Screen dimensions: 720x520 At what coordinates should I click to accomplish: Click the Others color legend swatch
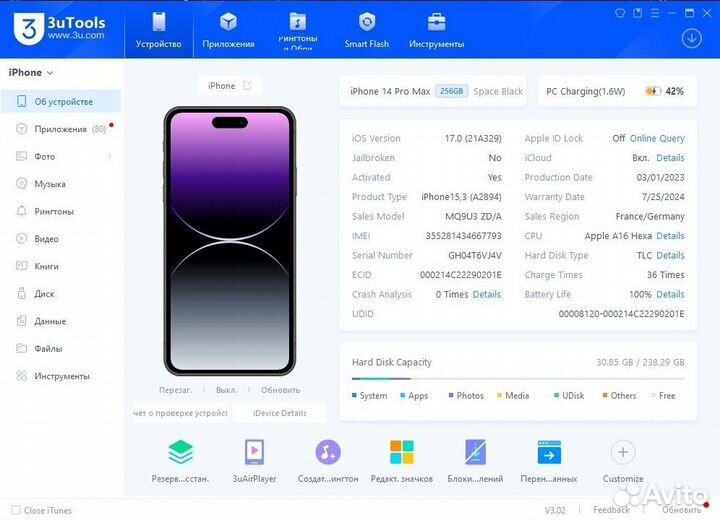click(x=605, y=396)
